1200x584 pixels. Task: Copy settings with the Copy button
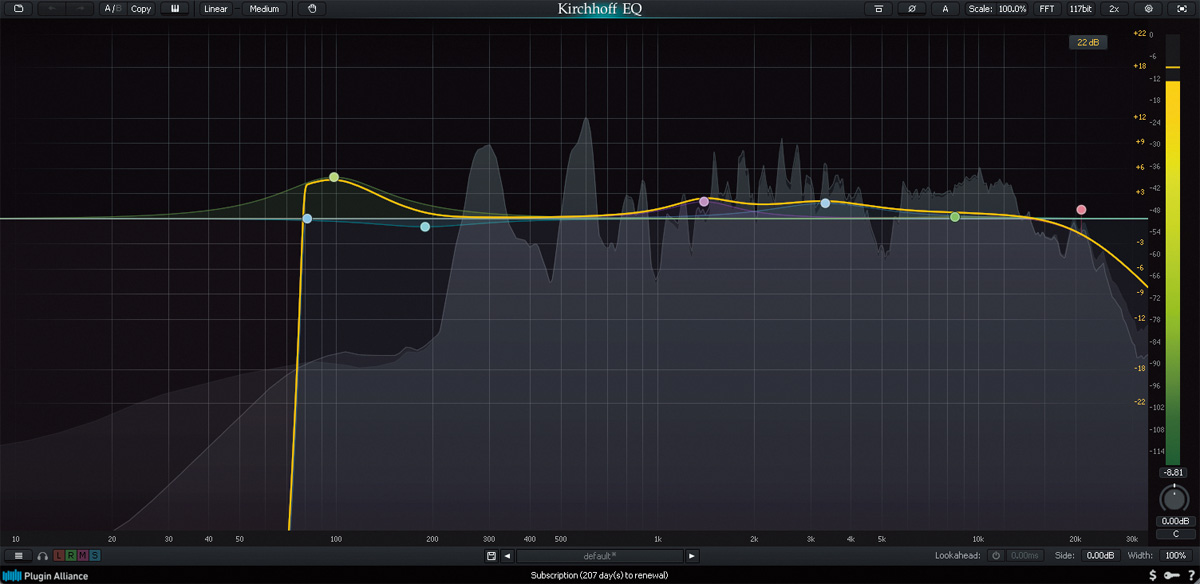(141, 9)
